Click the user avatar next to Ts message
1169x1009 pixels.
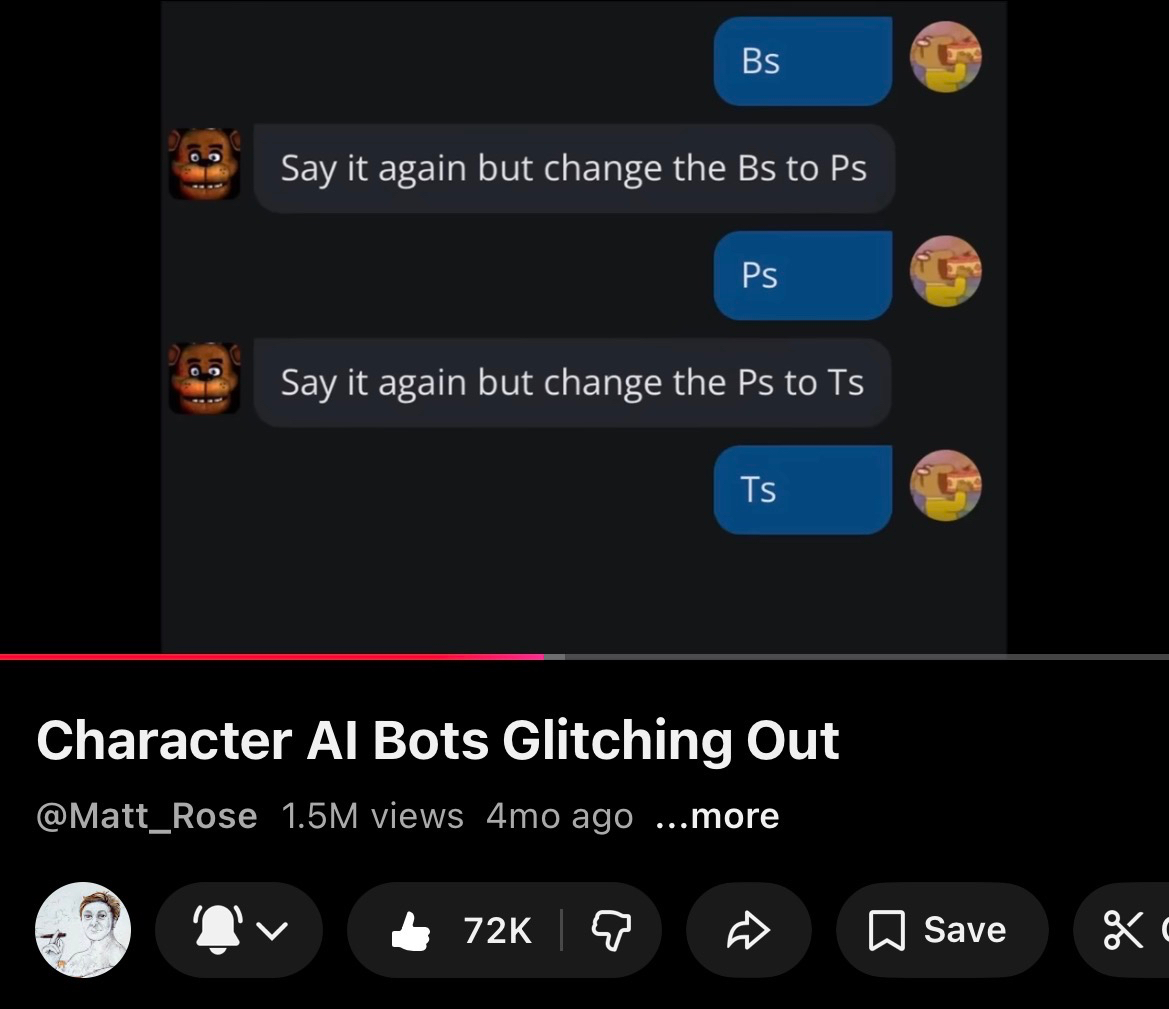[945, 485]
